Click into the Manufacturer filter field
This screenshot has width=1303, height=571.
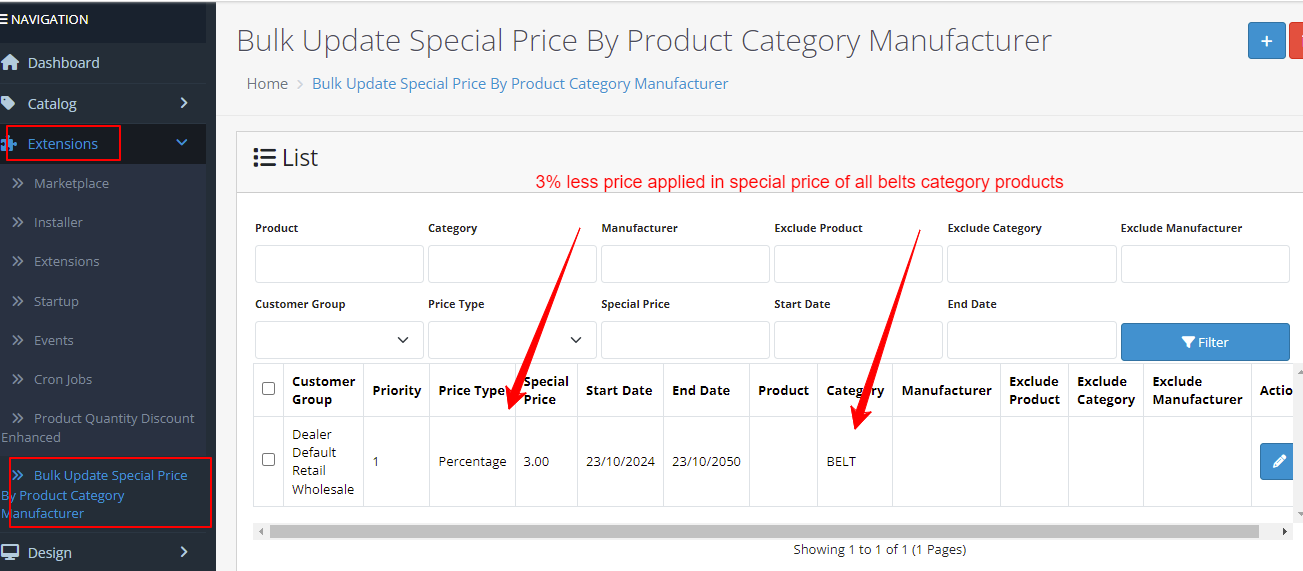[685, 264]
